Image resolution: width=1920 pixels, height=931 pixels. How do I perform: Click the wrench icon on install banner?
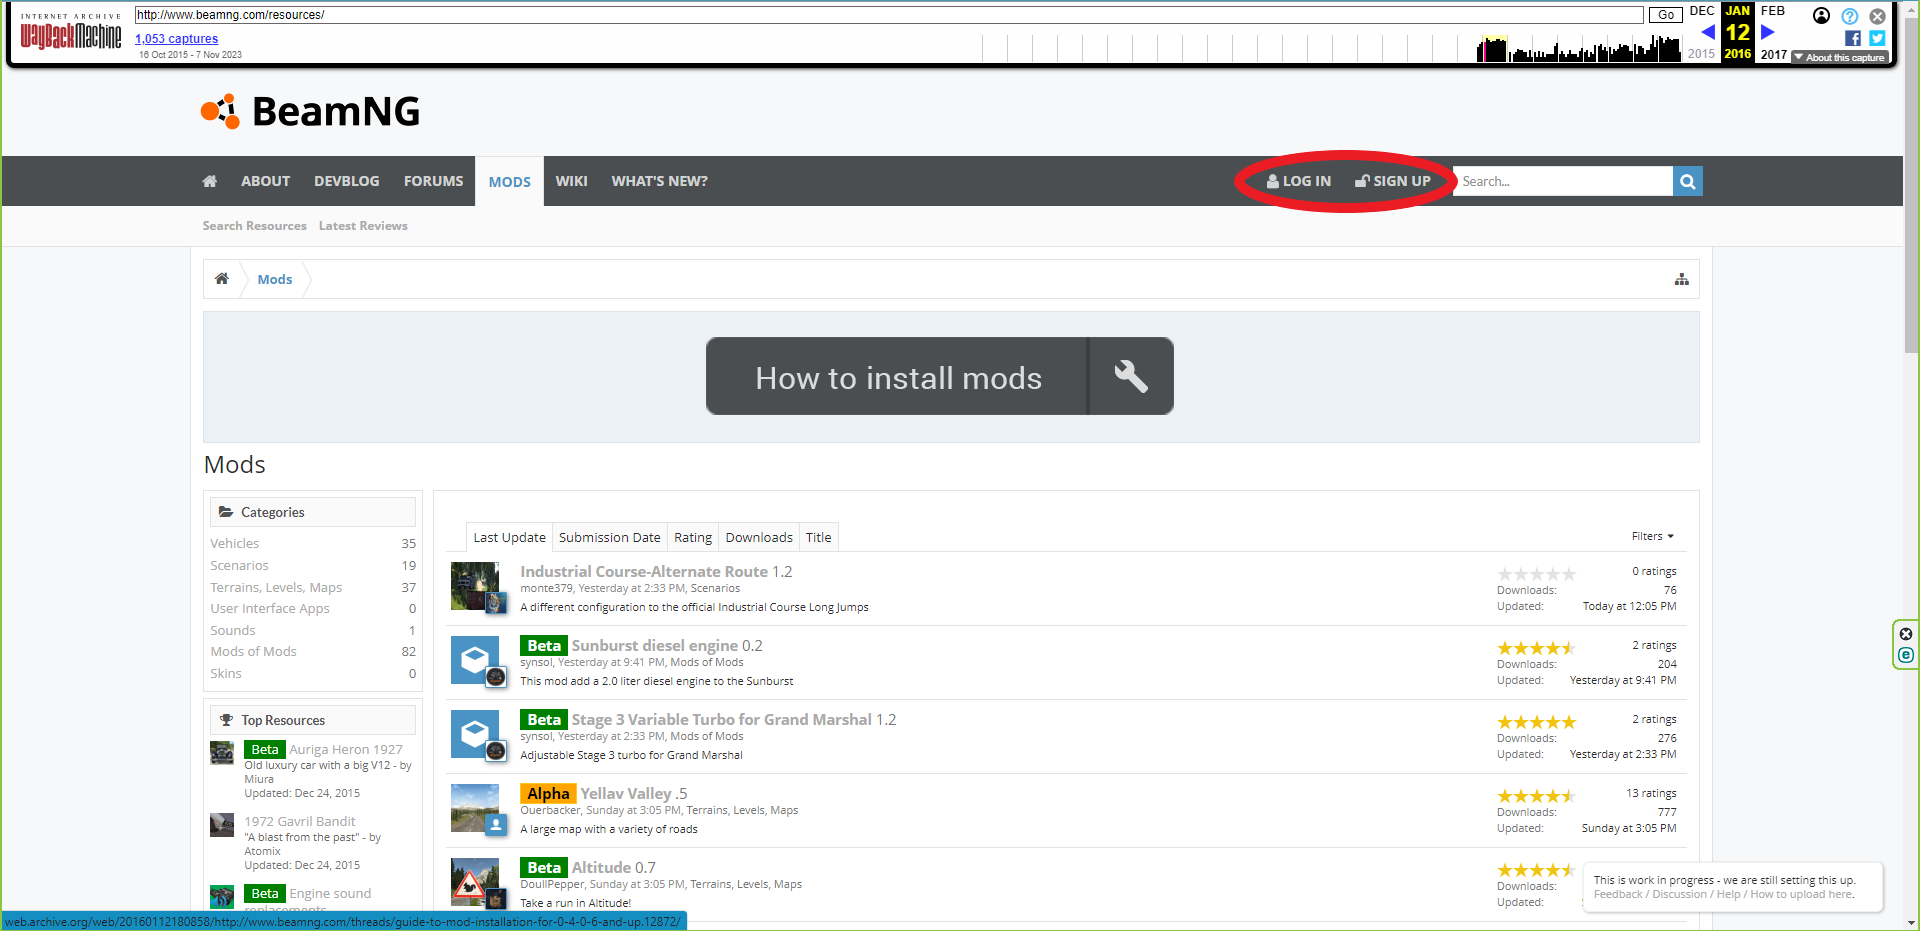tap(1131, 376)
